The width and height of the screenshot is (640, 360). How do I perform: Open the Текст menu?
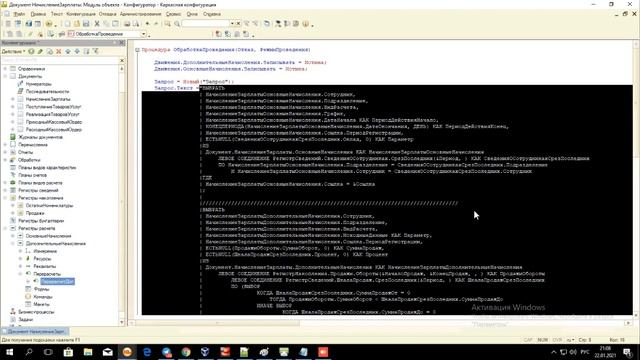tap(56, 14)
